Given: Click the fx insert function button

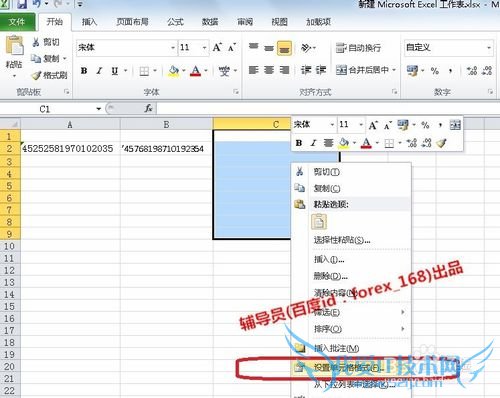Looking at the screenshot, I should (148, 108).
